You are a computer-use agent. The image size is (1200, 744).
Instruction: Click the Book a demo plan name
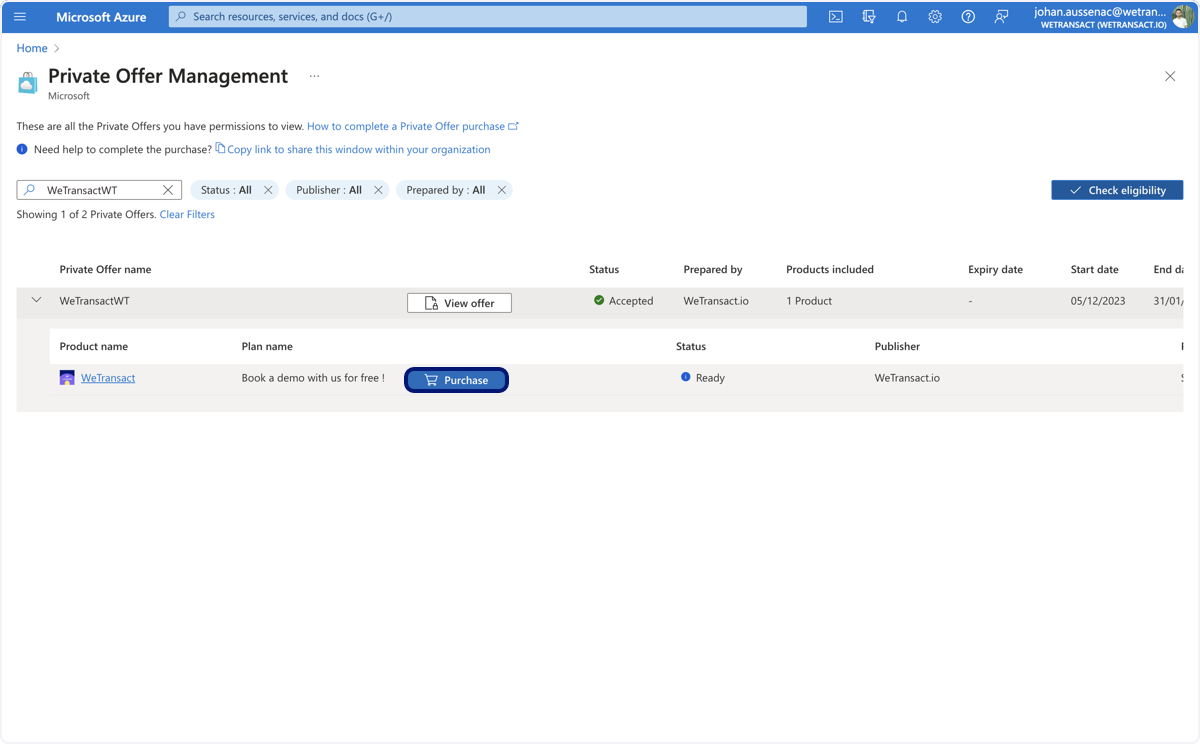(313, 378)
